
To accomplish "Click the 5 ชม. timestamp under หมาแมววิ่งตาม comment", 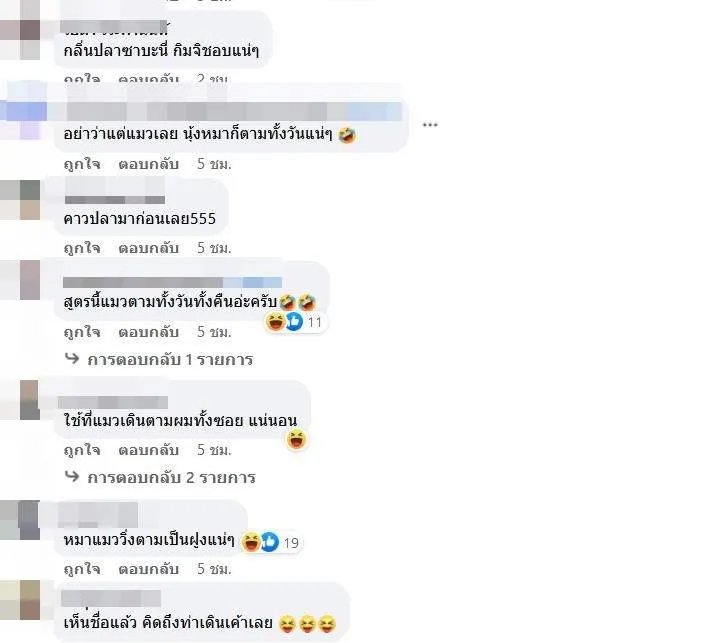I will click(x=214, y=569).
